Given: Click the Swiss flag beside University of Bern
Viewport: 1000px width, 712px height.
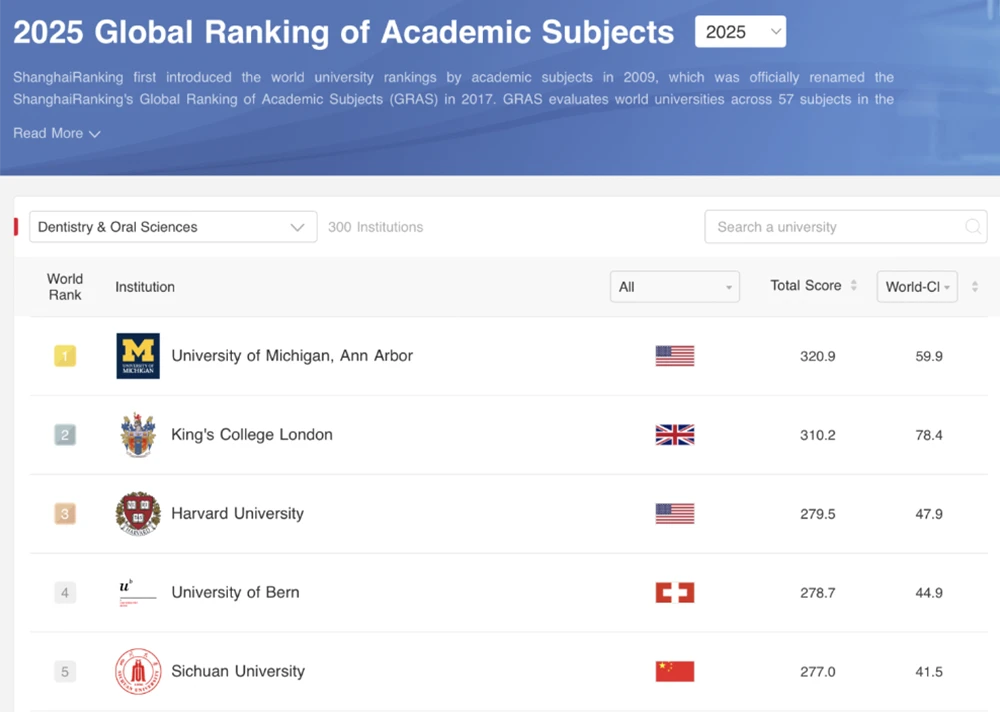Looking at the screenshot, I should pos(674,592).
